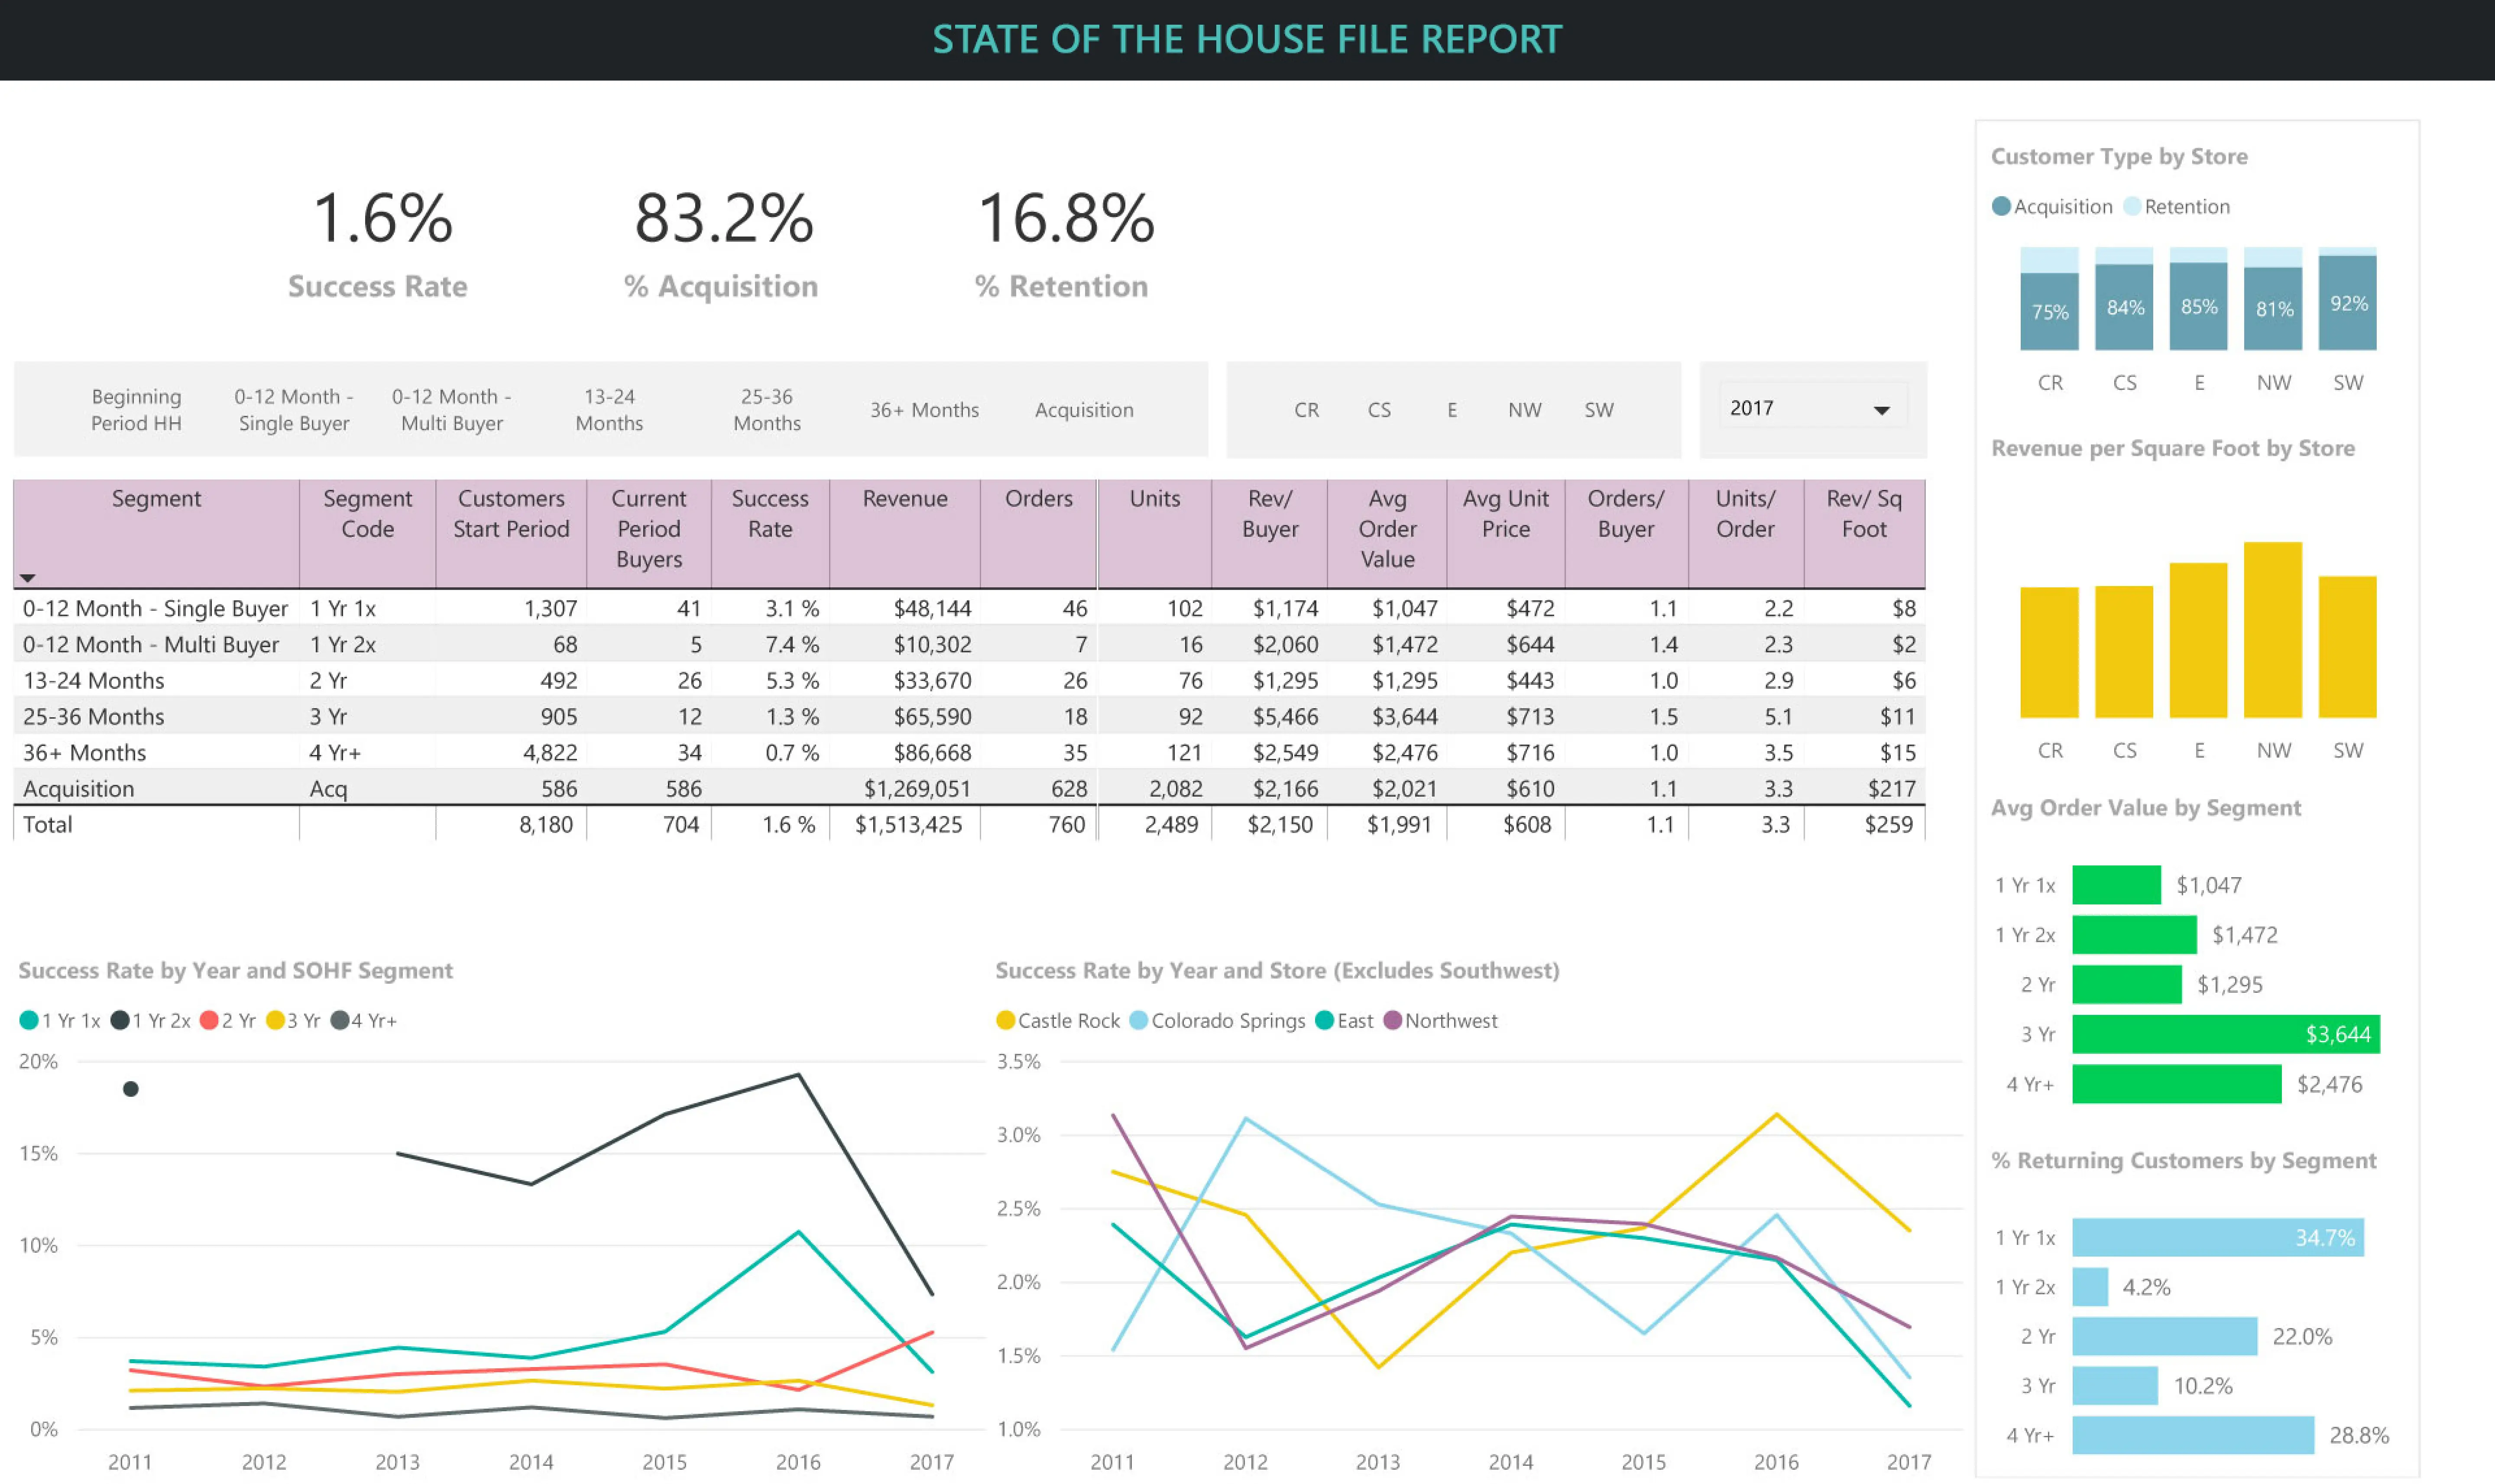Viewport: 2495px width, 1484px height.
Task: Sort by Units/ Order column header
Action: pos(1746,533)
